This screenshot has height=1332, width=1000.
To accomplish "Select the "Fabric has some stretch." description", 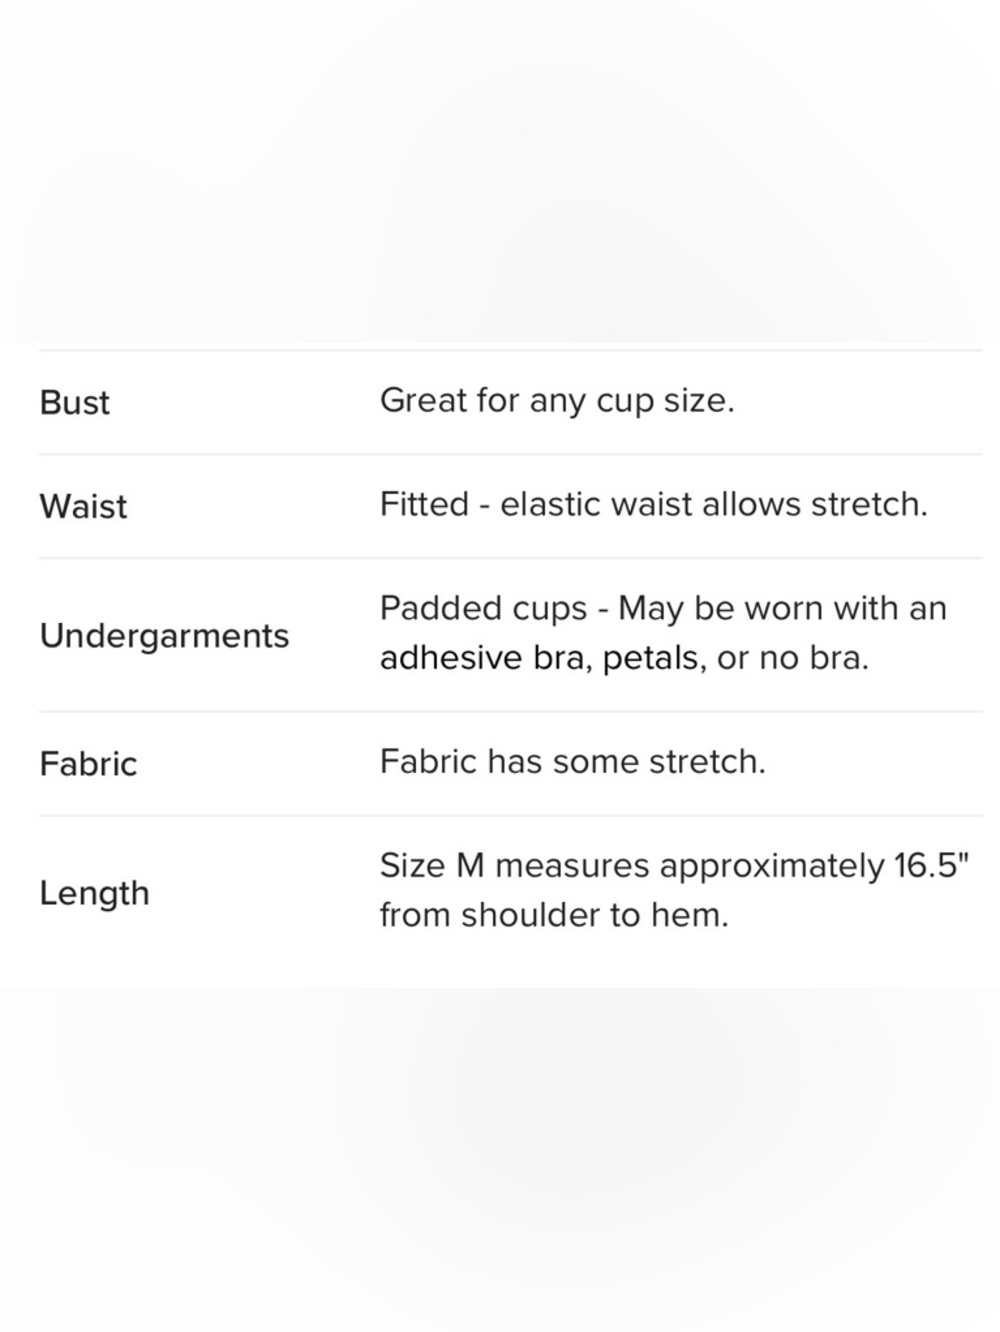I will (x=572, y=762).
